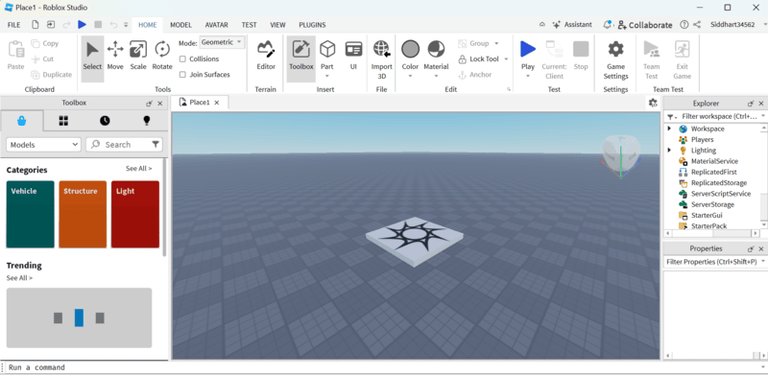
Task: Open the Vehicle category card
Action: [x=30, y=214]
